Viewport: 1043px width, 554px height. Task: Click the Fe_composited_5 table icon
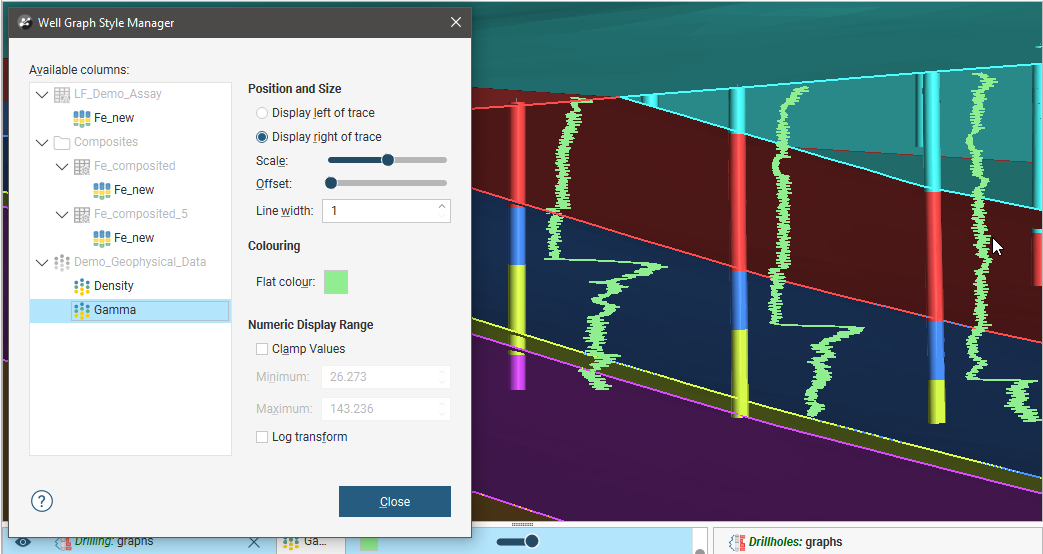pyautogui.click(x=82, y=214)
